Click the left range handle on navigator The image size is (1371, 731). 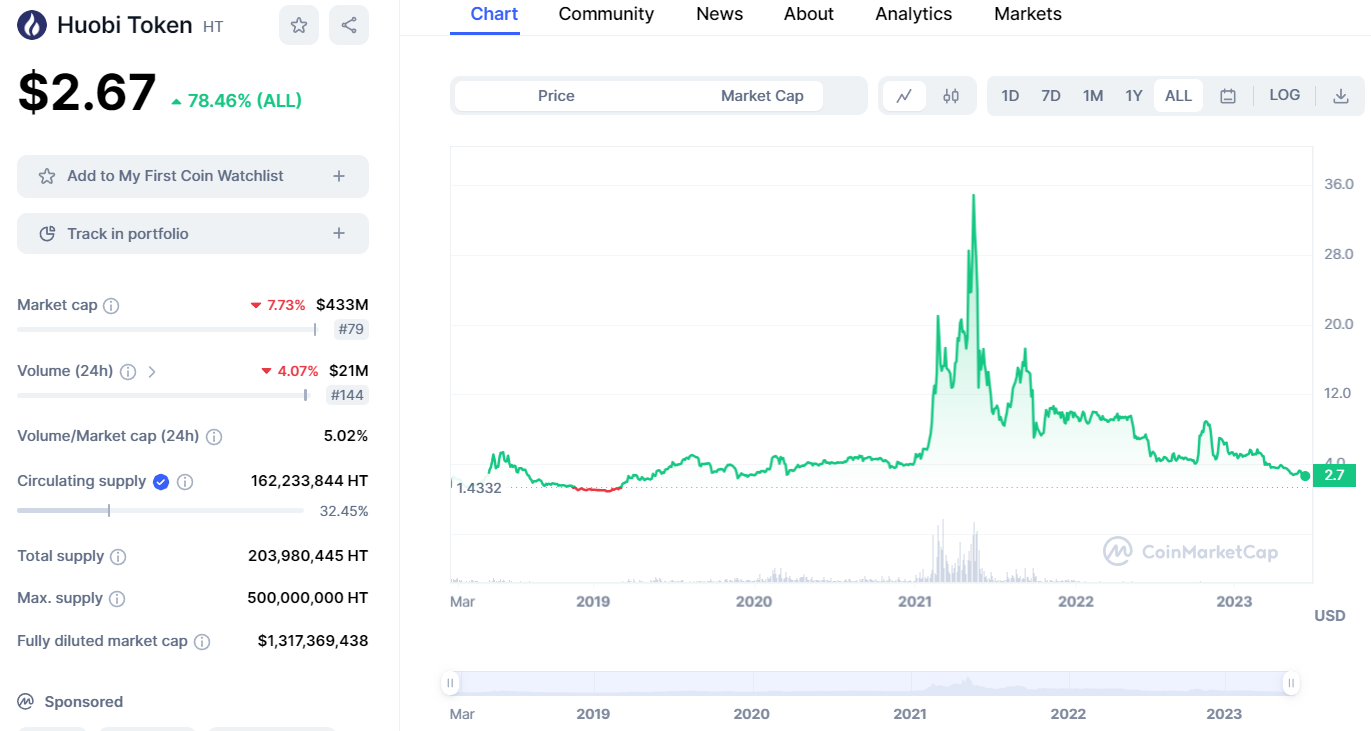pos(451,684)
